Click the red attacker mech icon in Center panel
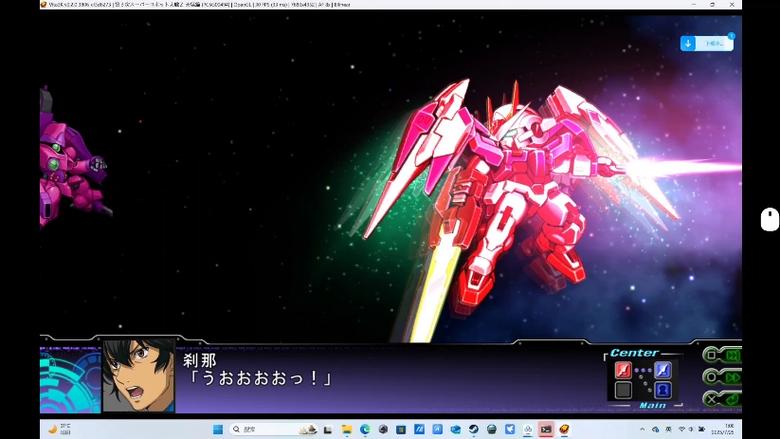The image size is (780, 439). click(x=623, y=370)
